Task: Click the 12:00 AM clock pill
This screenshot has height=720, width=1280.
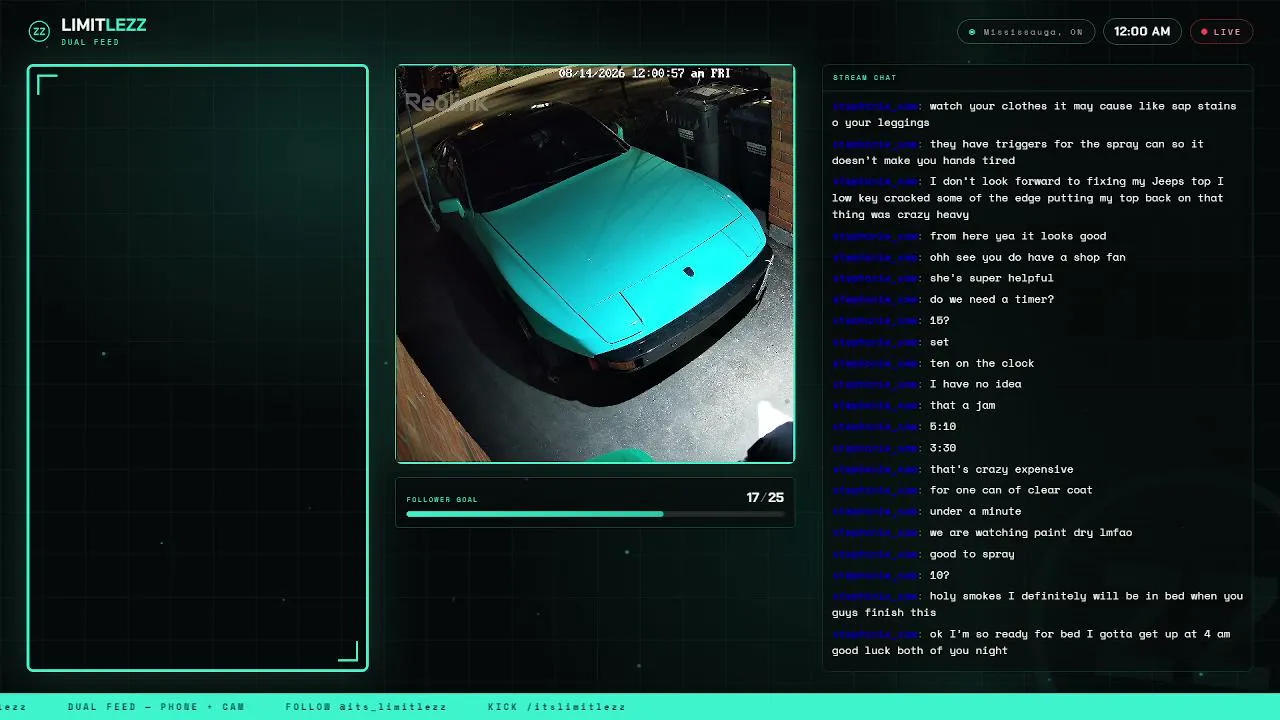Action: (x=1142, y=32)
